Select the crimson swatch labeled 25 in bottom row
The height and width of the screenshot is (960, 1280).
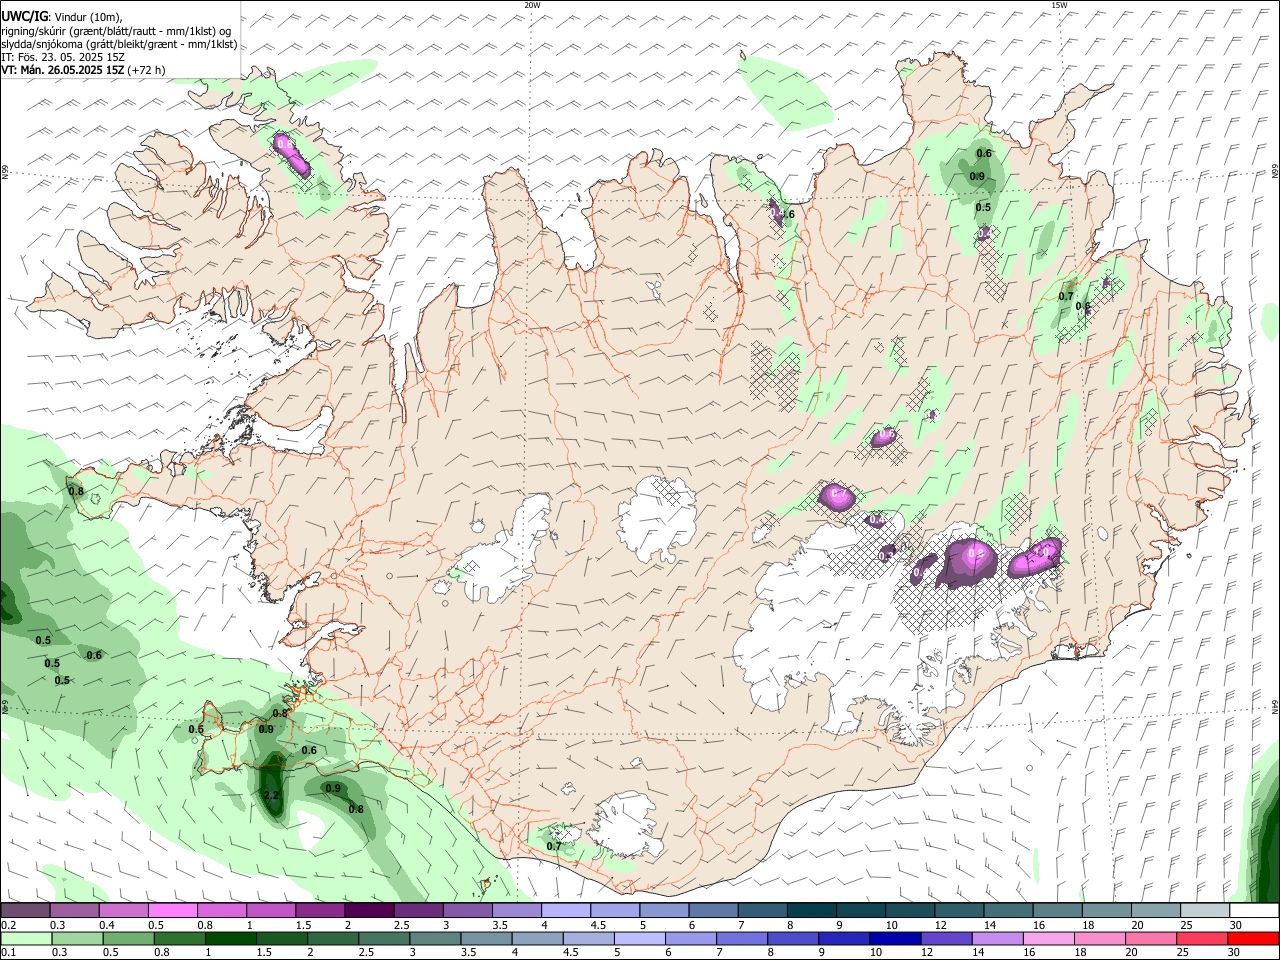(1202, 939)
